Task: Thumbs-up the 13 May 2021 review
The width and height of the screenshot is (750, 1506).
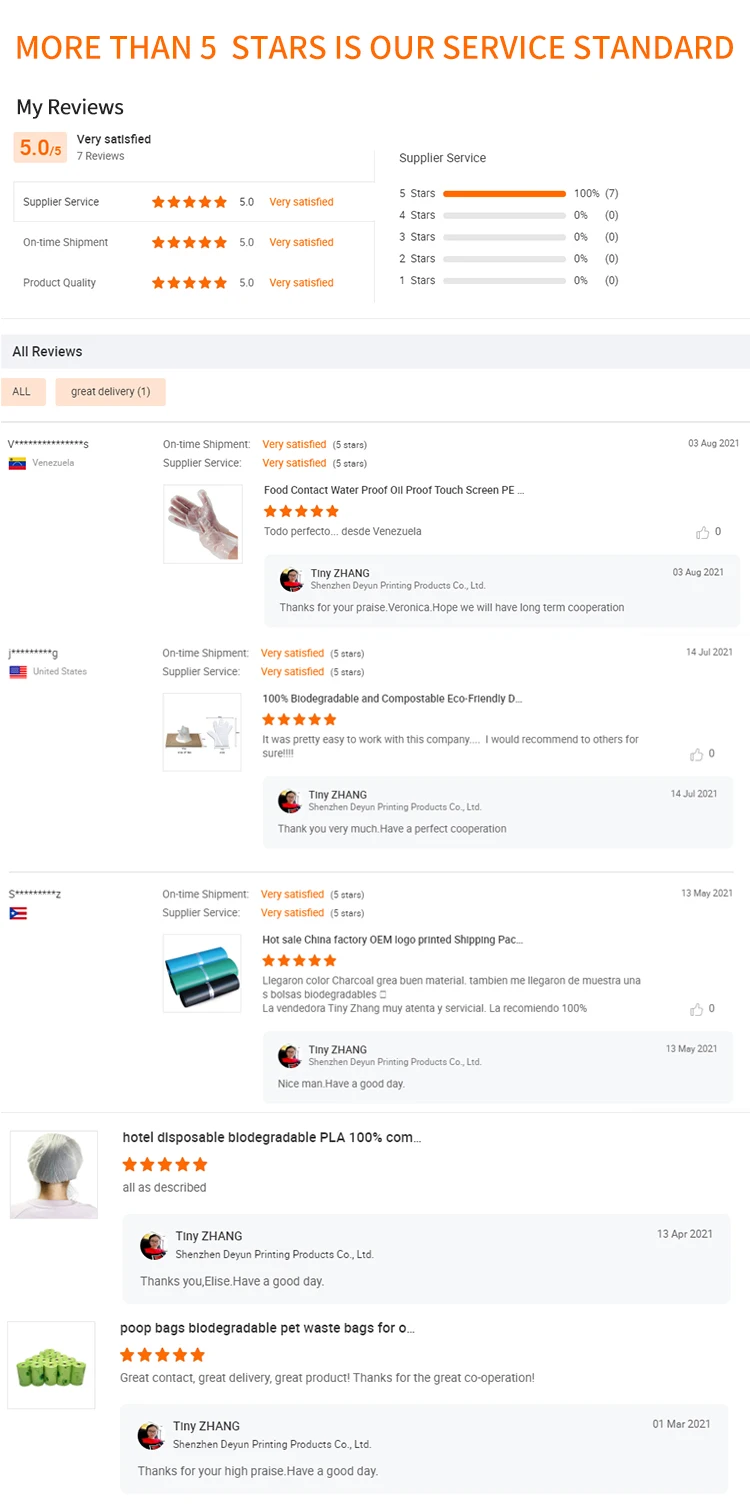Action: 696,1009
